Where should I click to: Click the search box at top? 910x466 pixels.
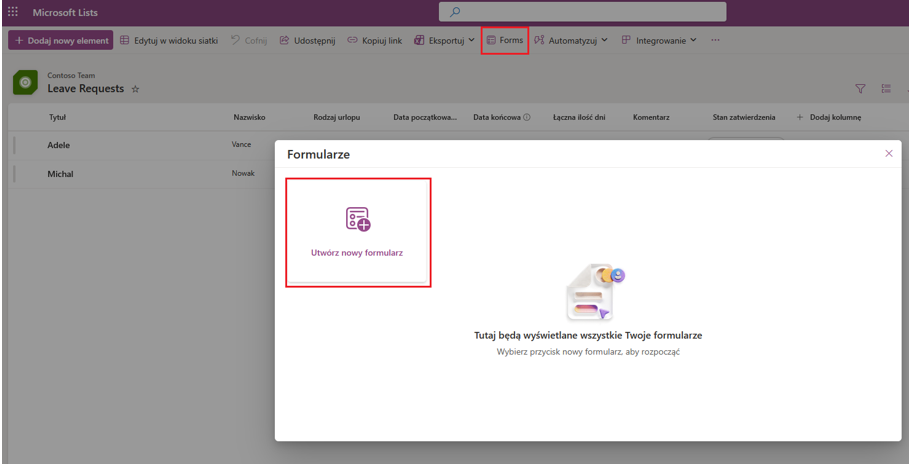(x=582, y=12)
